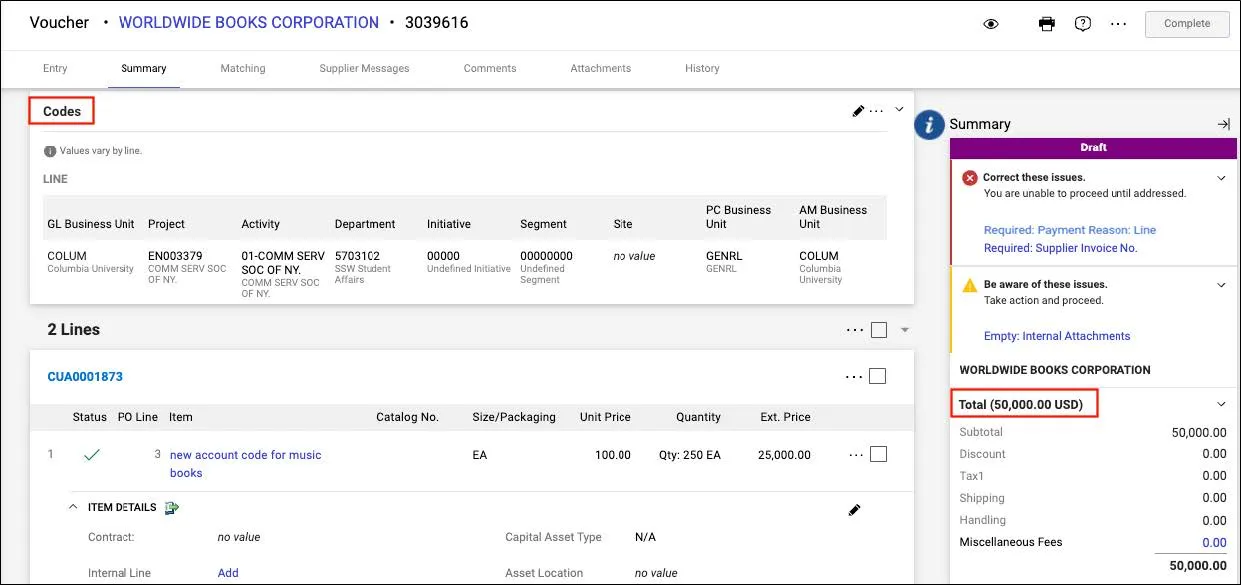The width and height of the screenshot is (1241, 585).
Task: Switch to the Entry tab
Action: (55, 68)
